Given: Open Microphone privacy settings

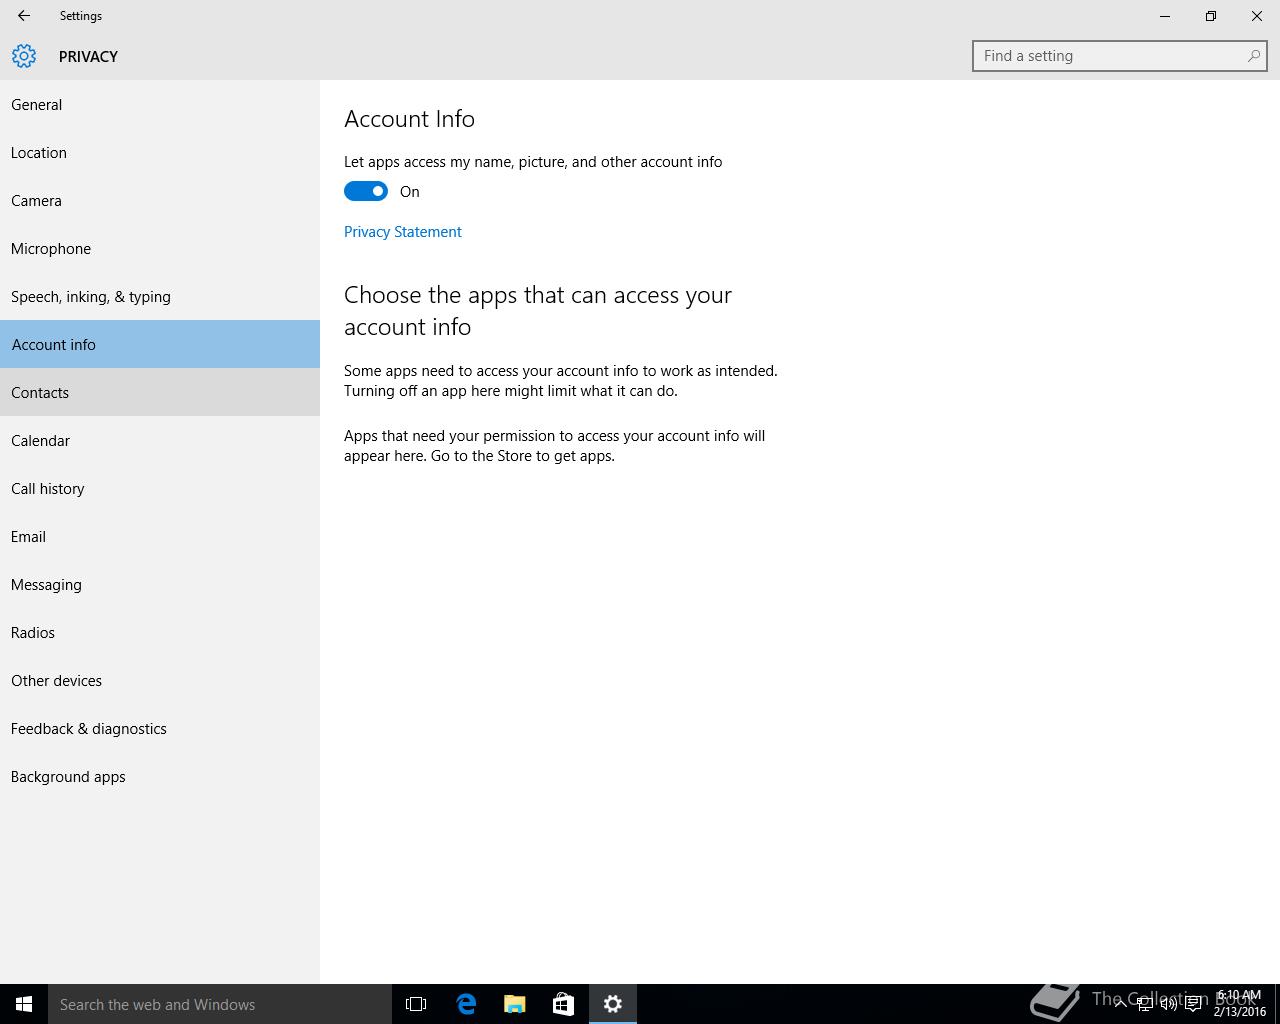Looking at the screenshot, I should pos(51,249).
